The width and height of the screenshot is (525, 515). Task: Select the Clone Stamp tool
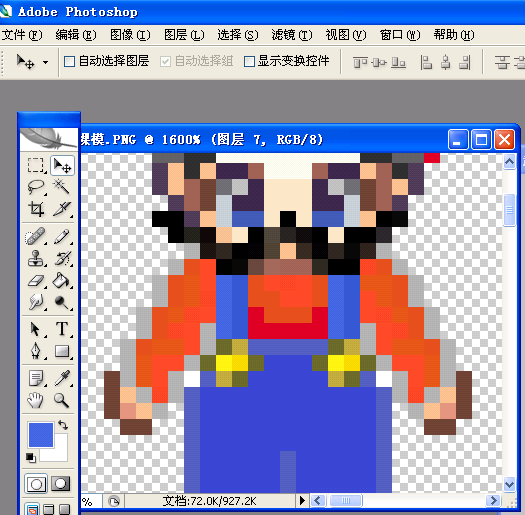pos(35,258)
